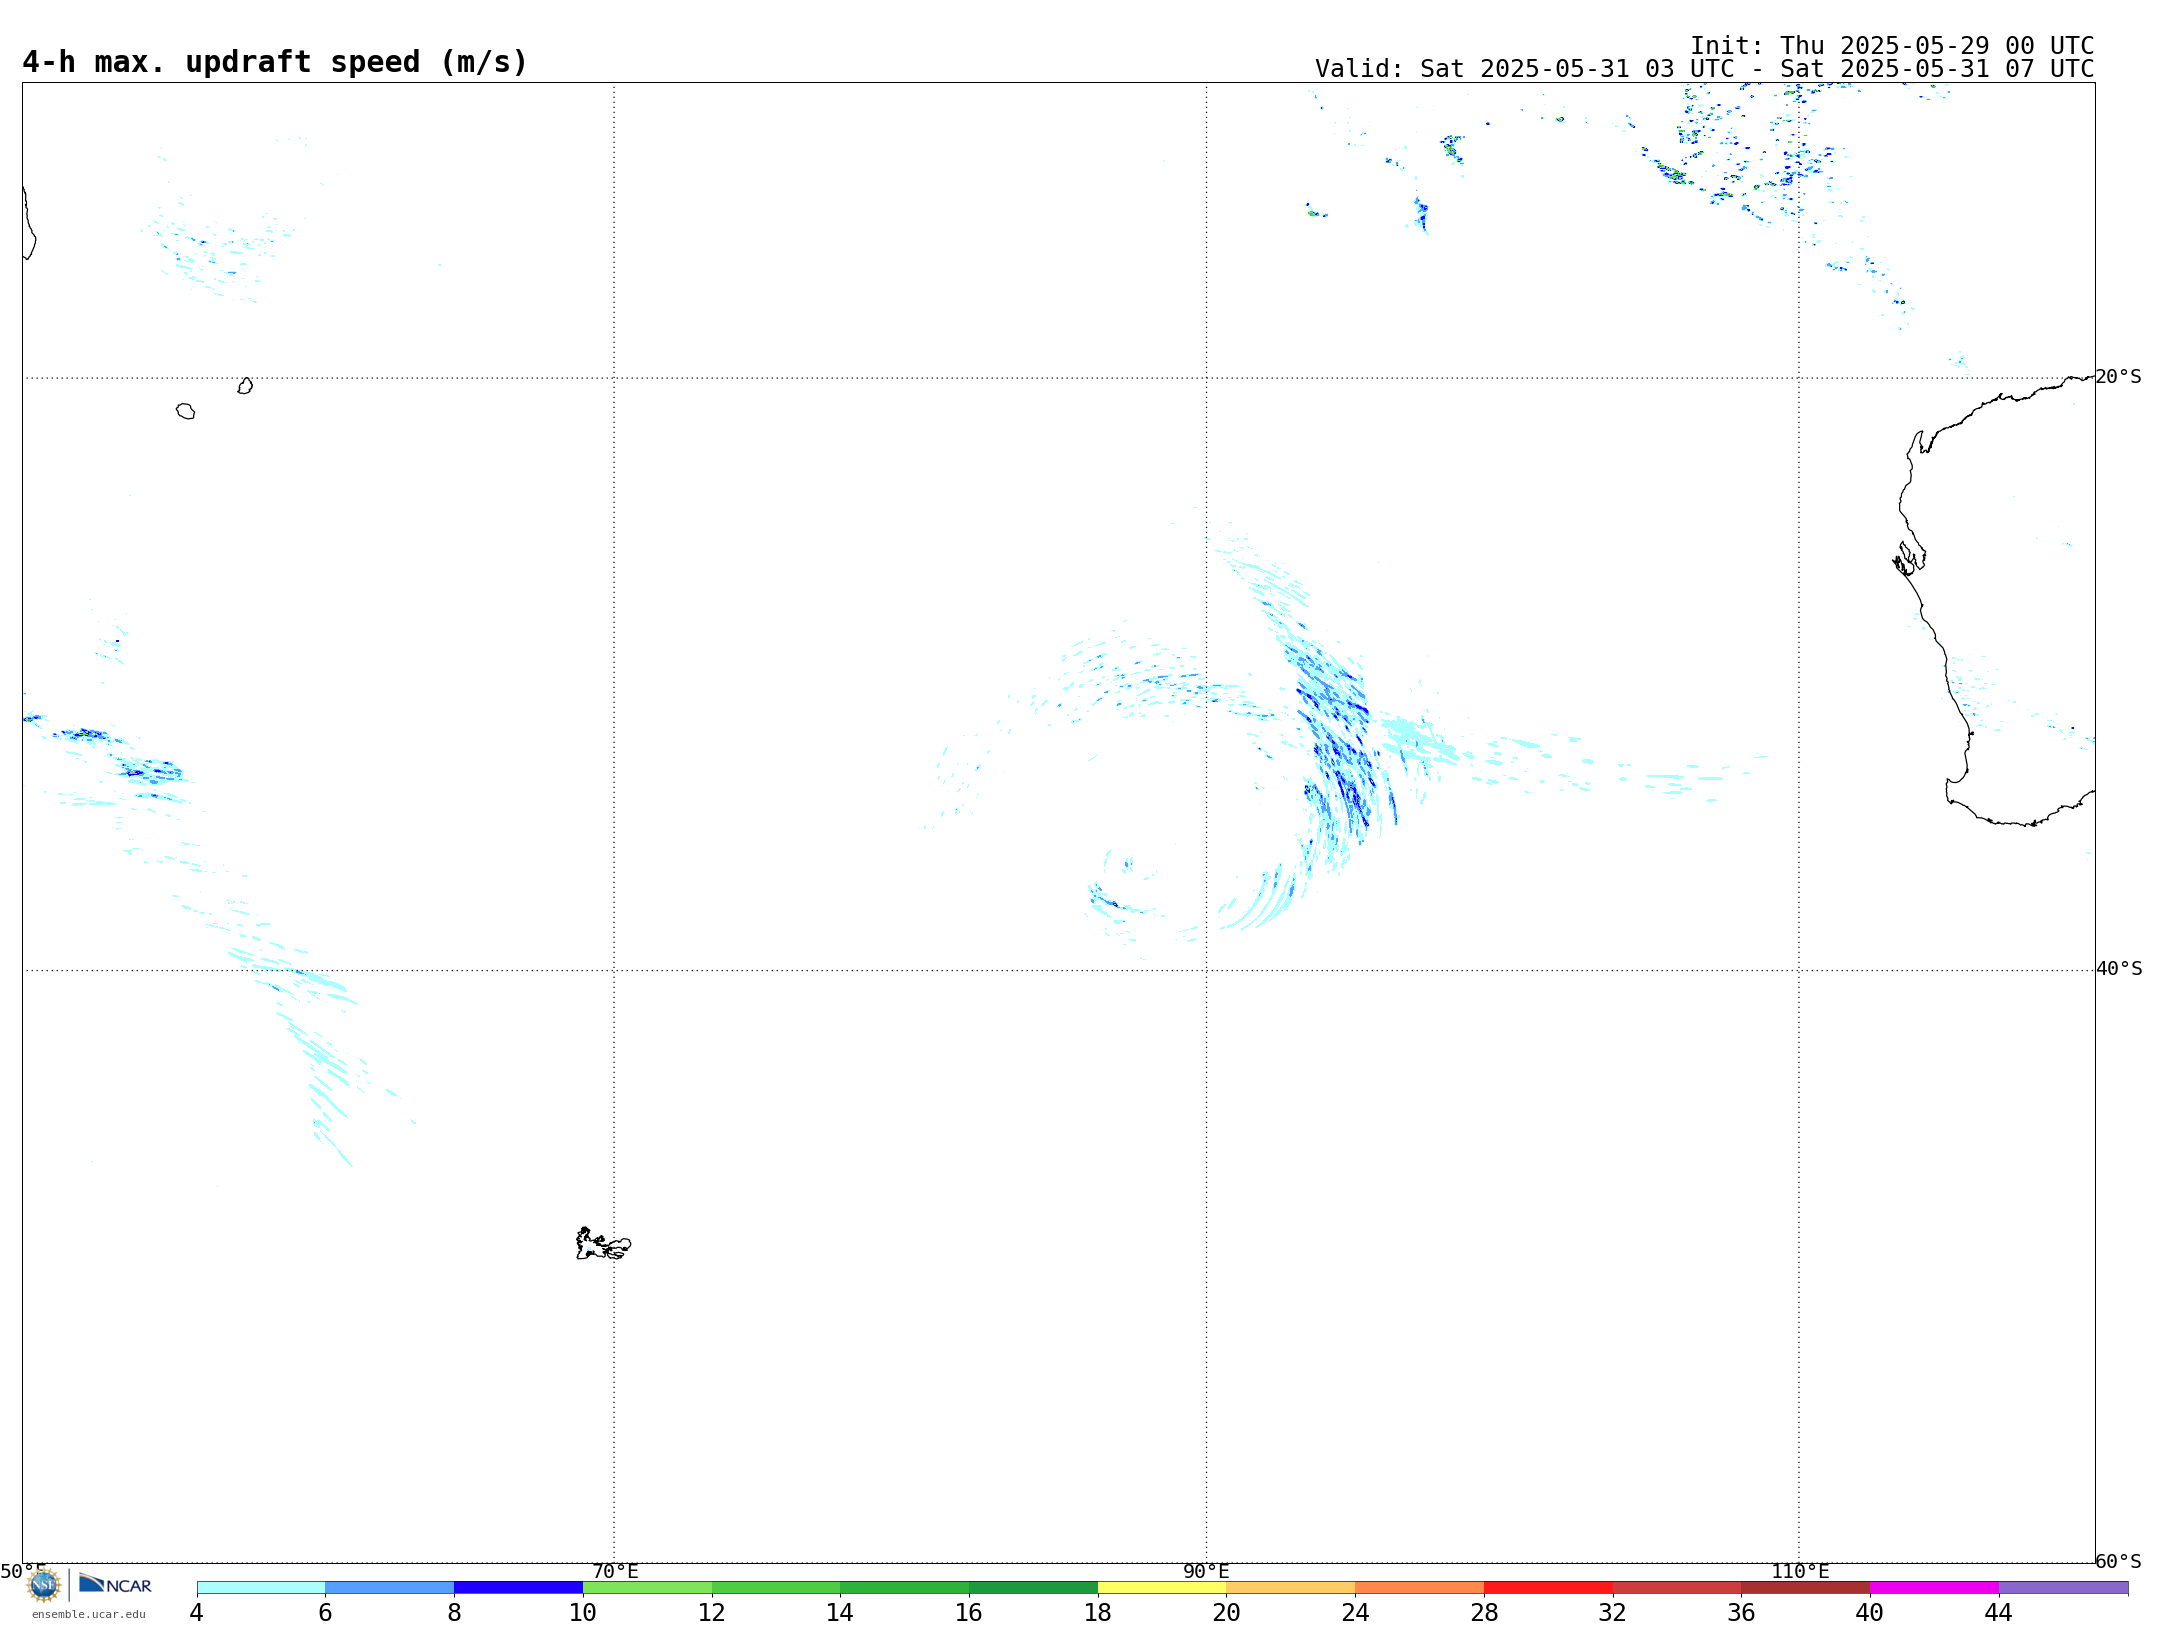The width and height of the screenshot is (2160, 1626).
Task: Click the colorbar tick label 36
Action: pyautogui.click(x=1741, y=1612)
